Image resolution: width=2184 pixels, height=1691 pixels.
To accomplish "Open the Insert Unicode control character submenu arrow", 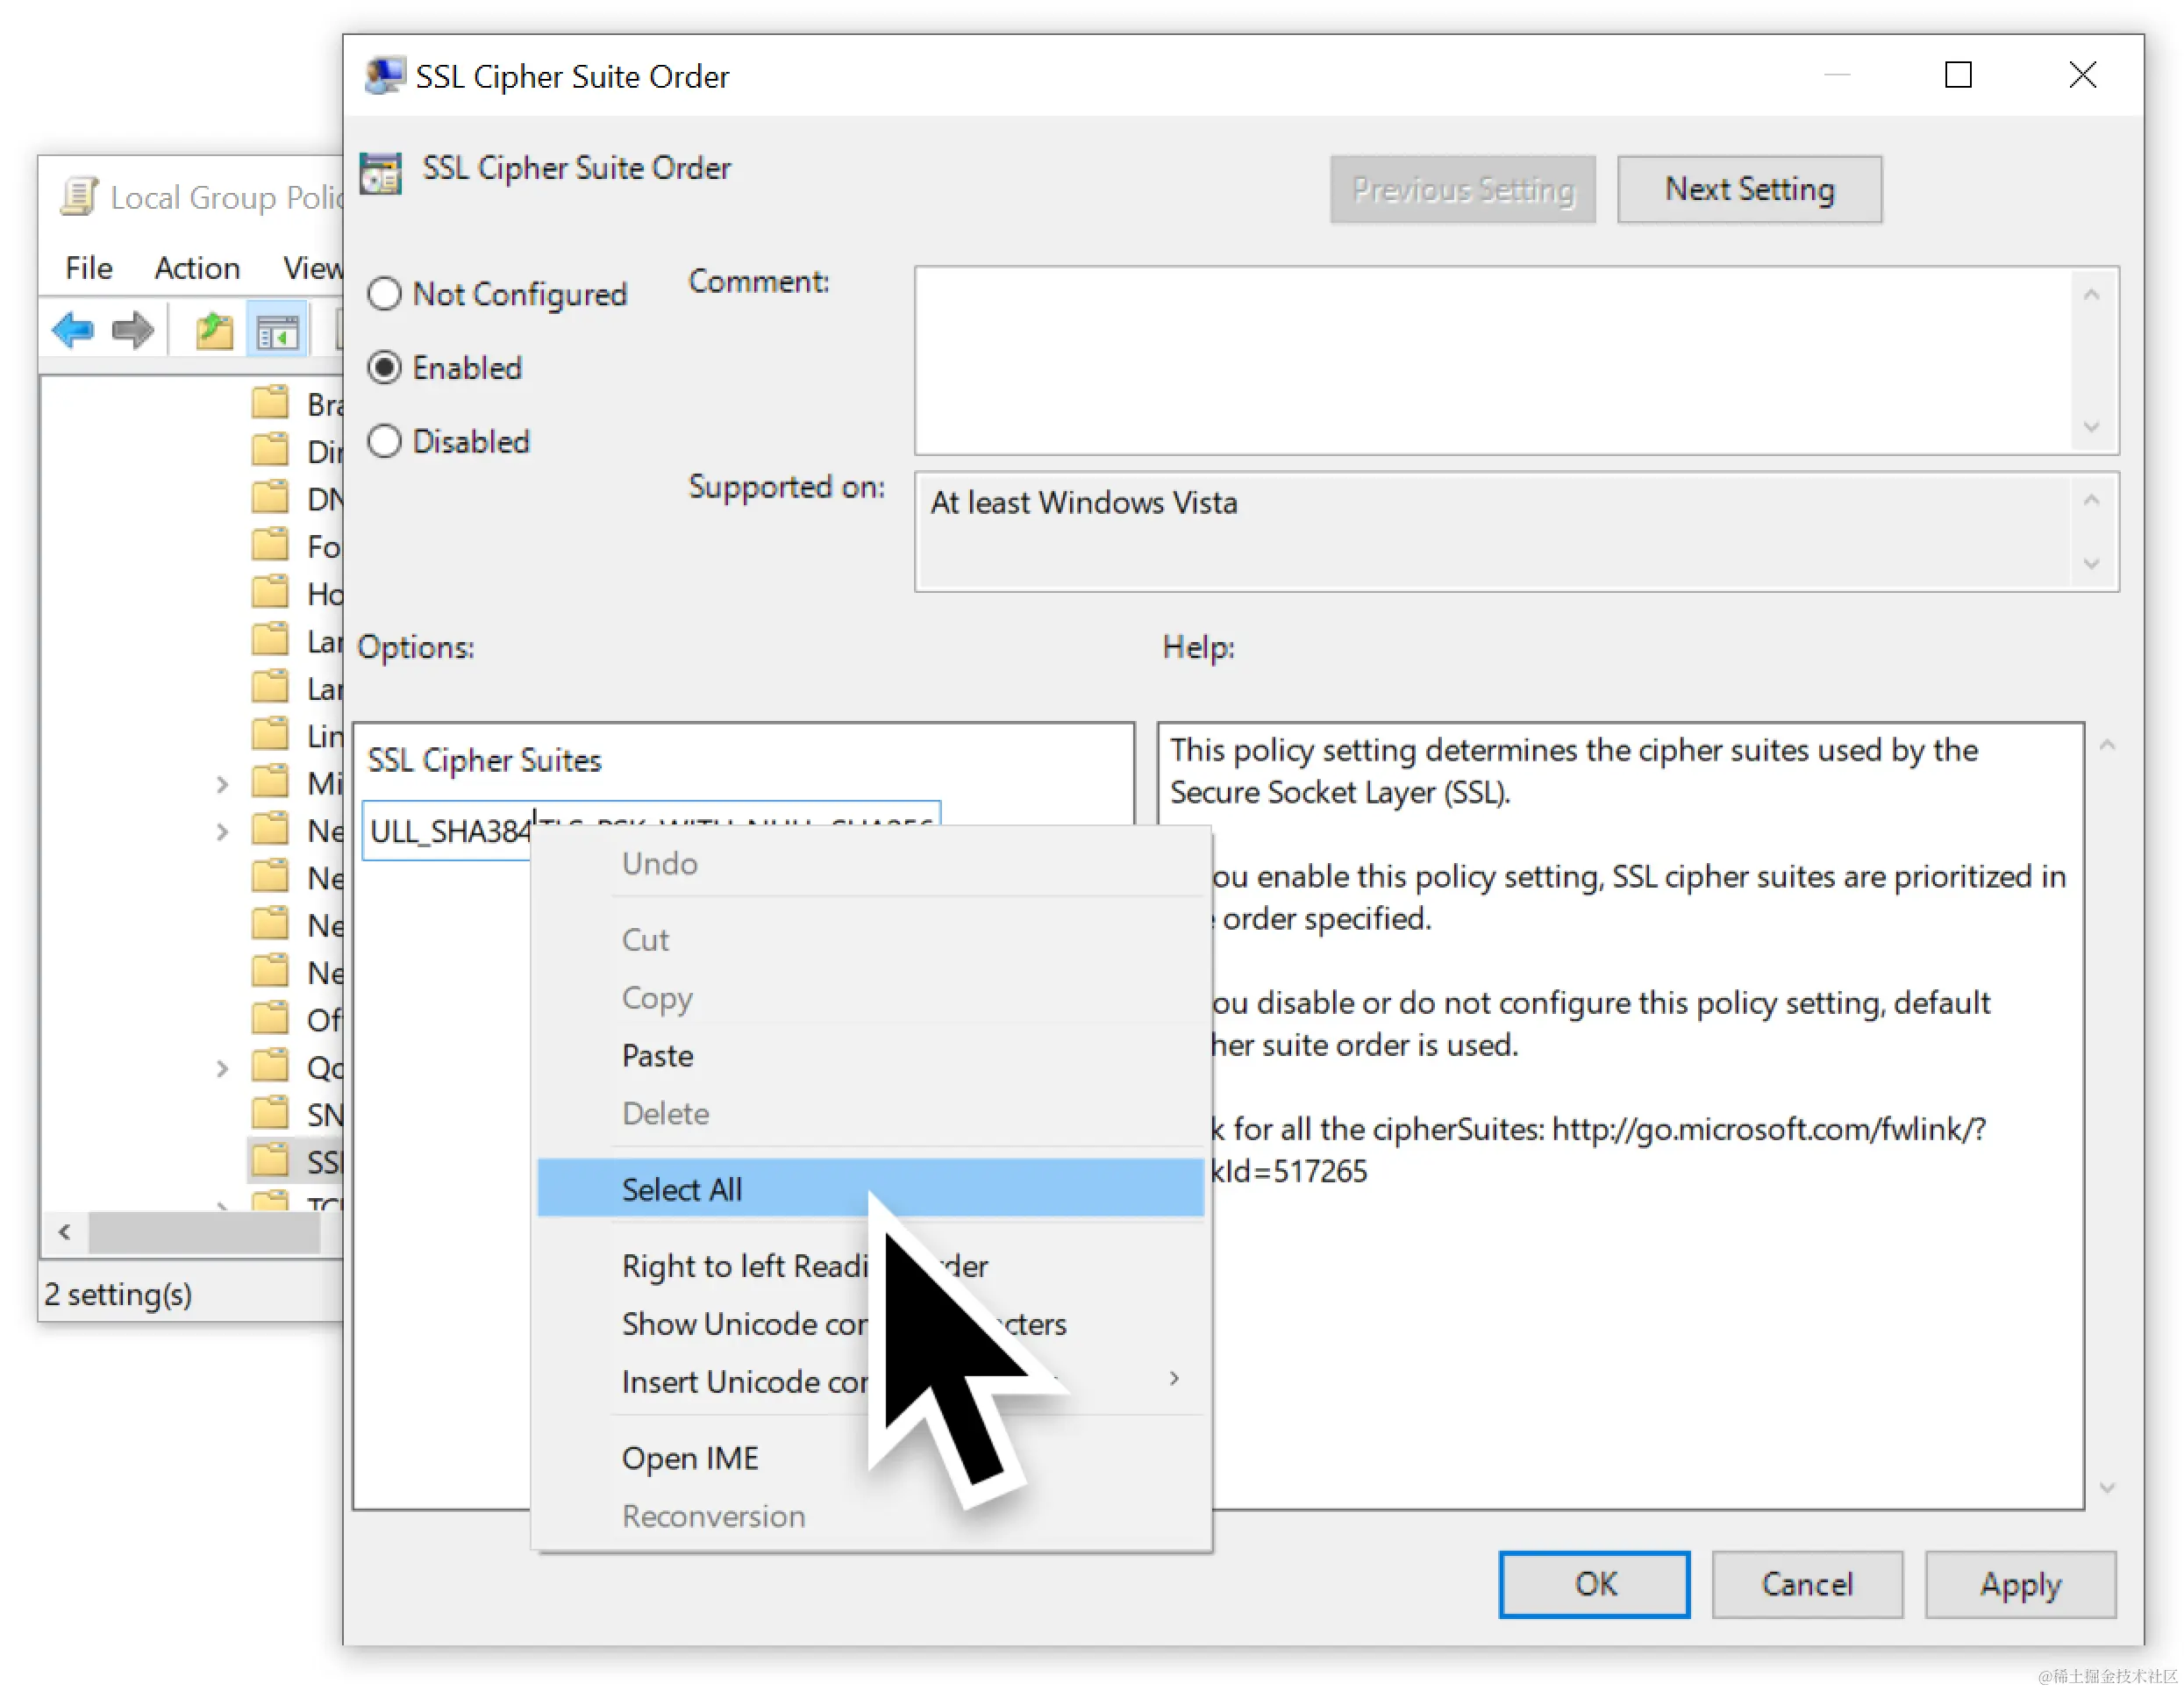I will click(1174, 1379).
